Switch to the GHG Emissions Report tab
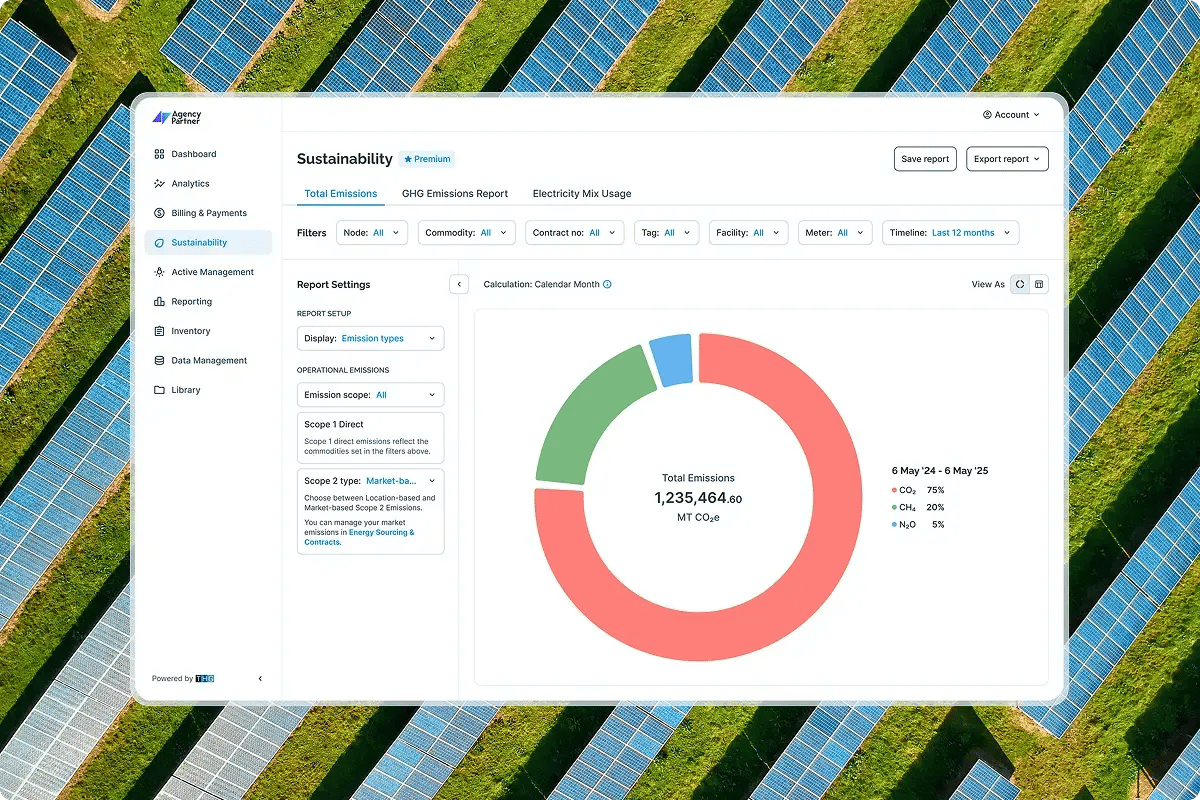Viewport: 1200px width, 800px height. [455, 193]
